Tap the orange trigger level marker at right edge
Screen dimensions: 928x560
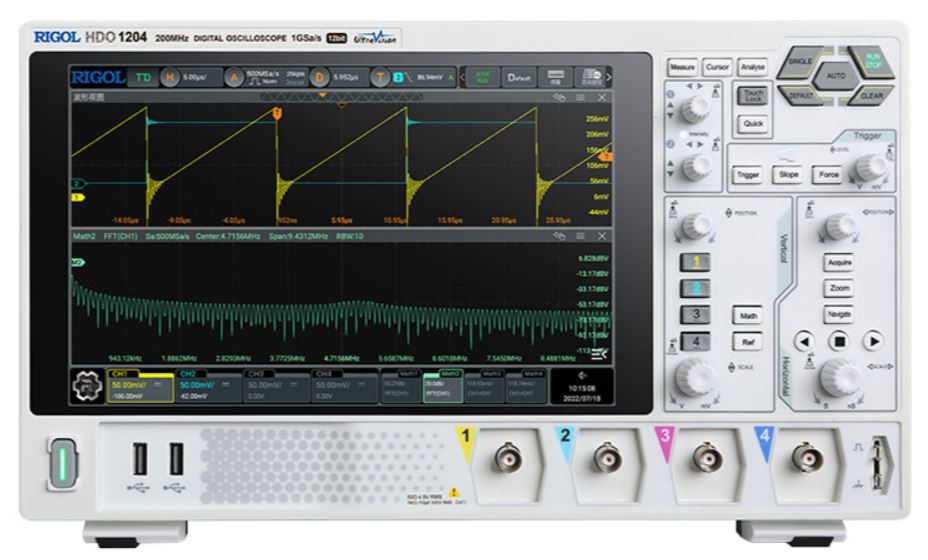(605, 157)
